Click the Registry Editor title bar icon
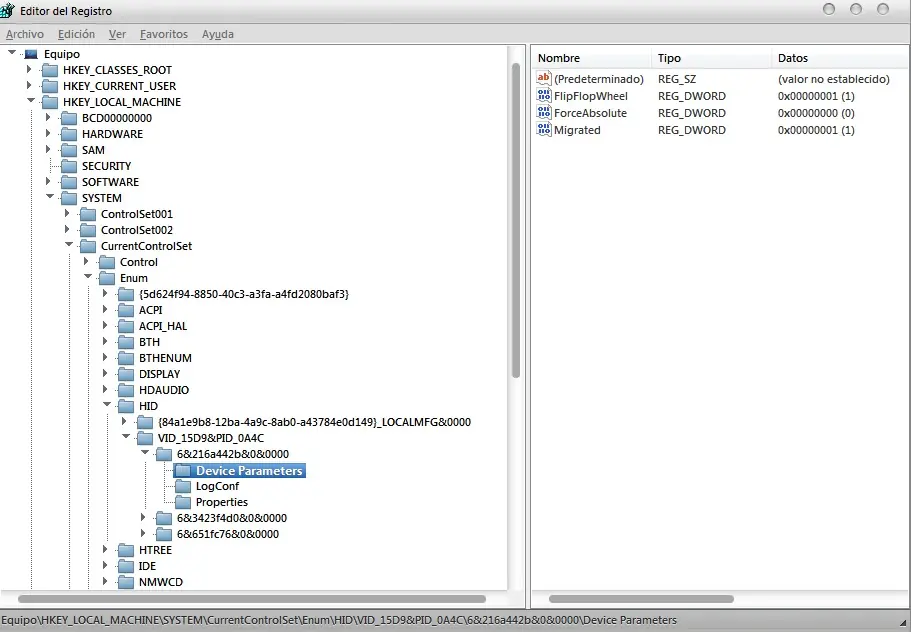 tap(8, 10)
